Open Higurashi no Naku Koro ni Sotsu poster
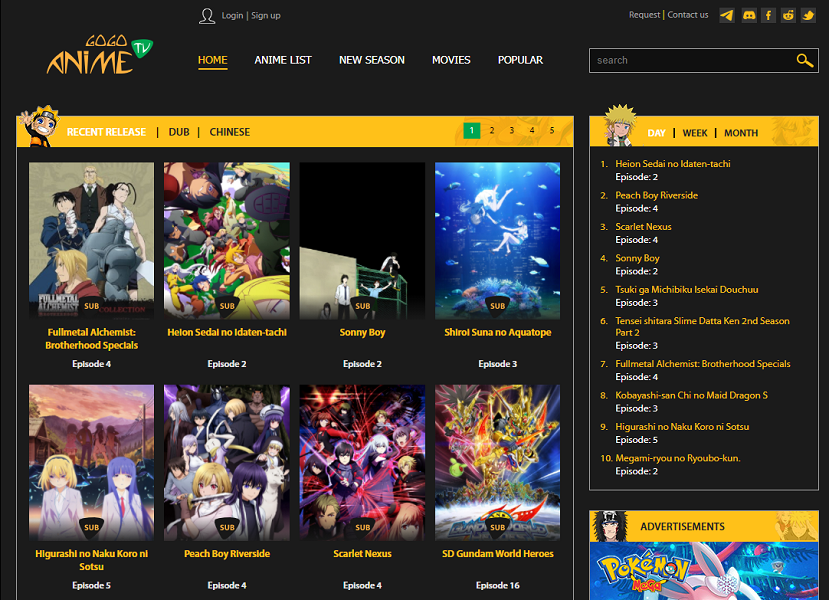Image resolution: width=829 pixels, height=600 pixels. pyautogui.click(x=91, y=463)
